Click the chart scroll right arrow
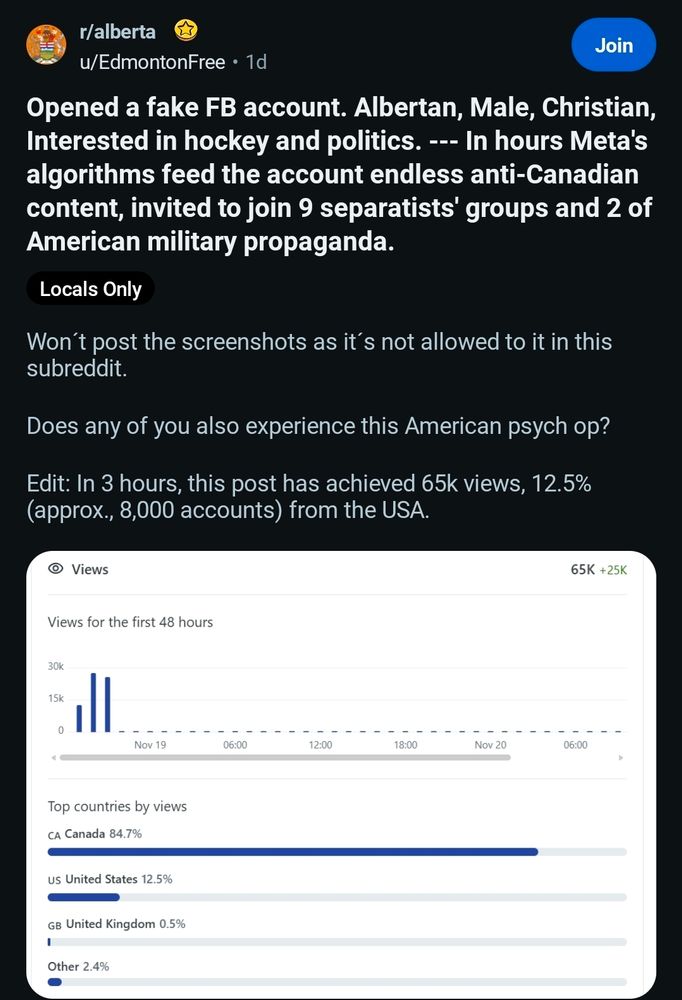 pyautogui.click(x=621, y=758)
